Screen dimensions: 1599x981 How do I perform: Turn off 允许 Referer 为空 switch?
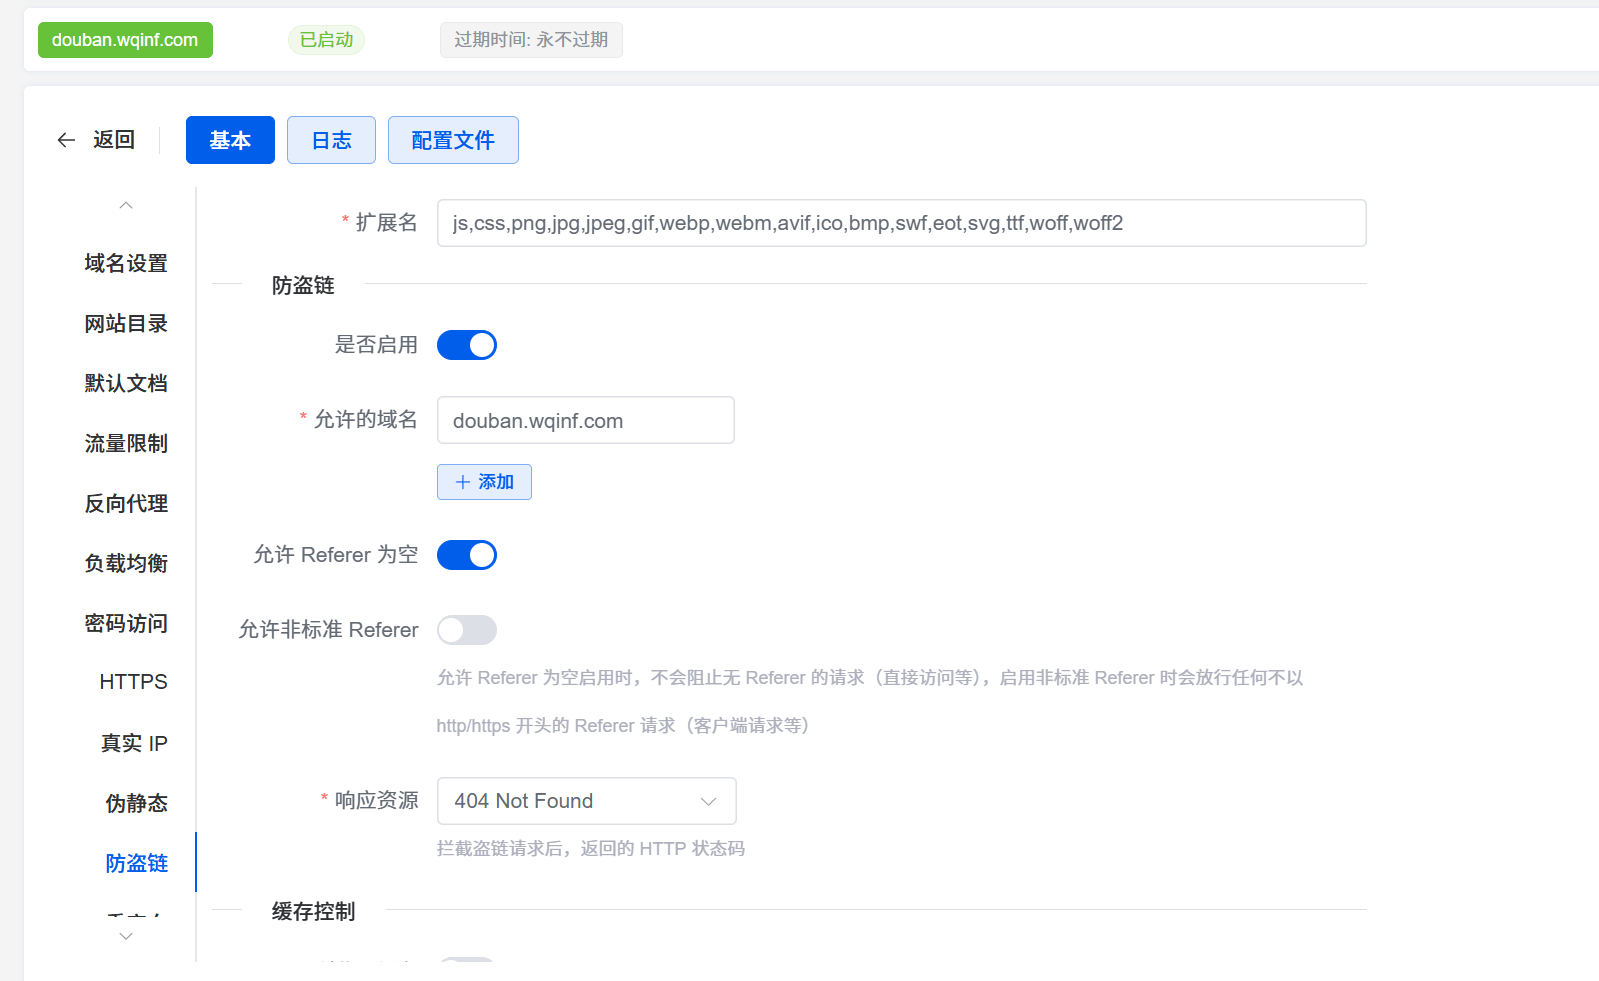tap(467, 555)
